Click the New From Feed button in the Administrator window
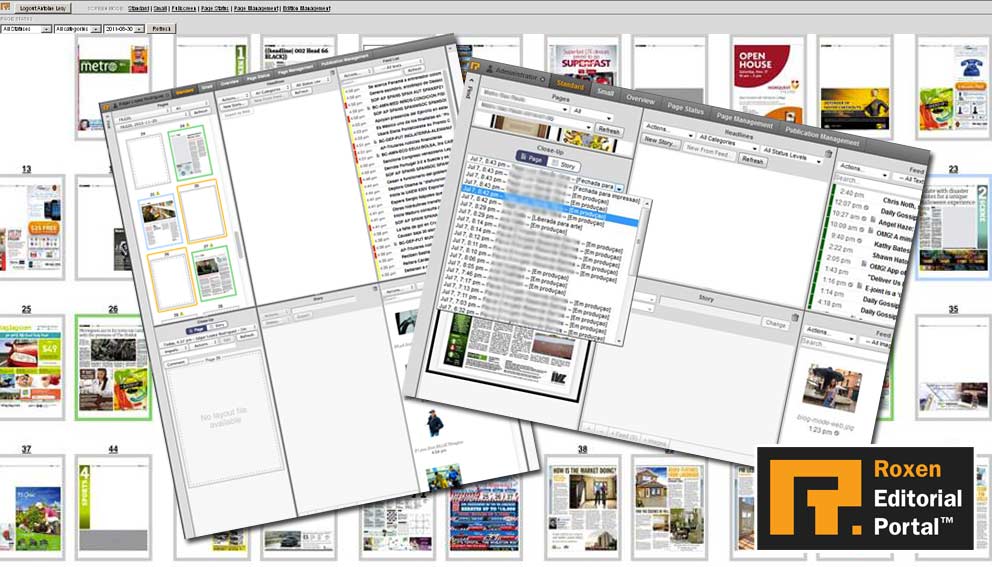 tap(709, 152)
